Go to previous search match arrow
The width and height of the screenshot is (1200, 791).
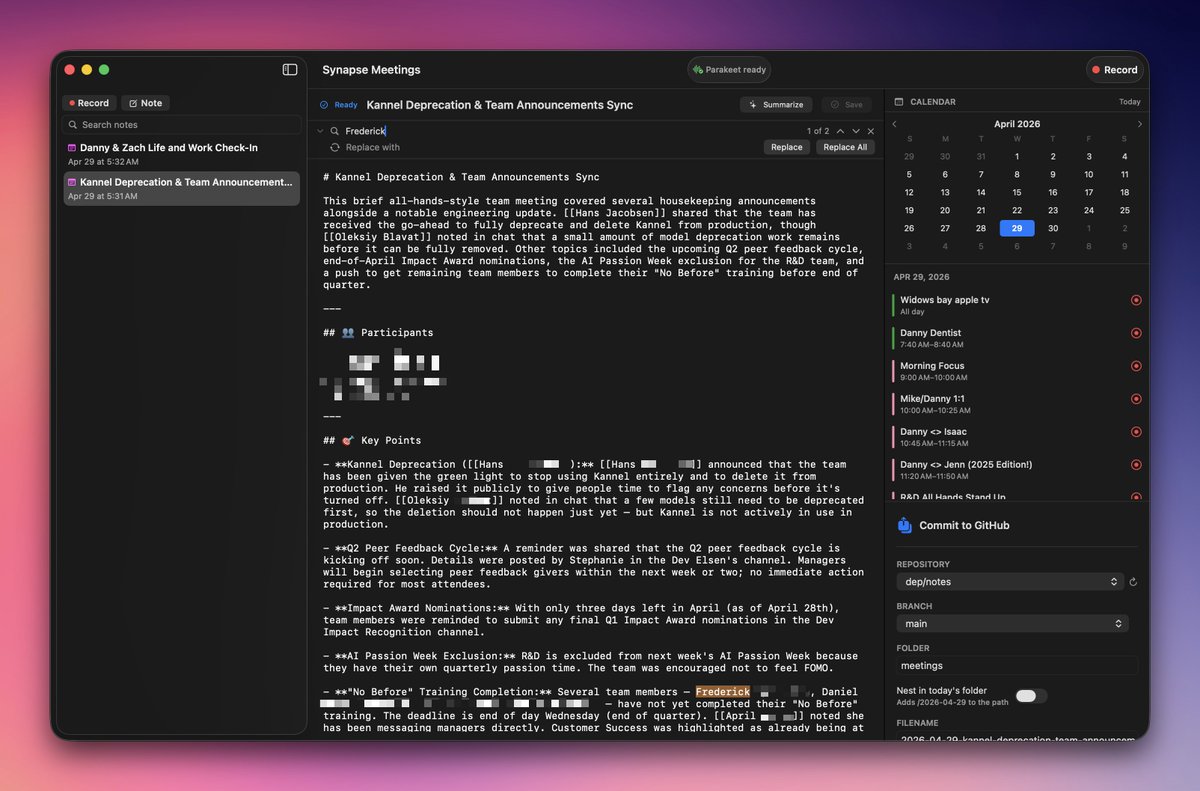[840, 131]
